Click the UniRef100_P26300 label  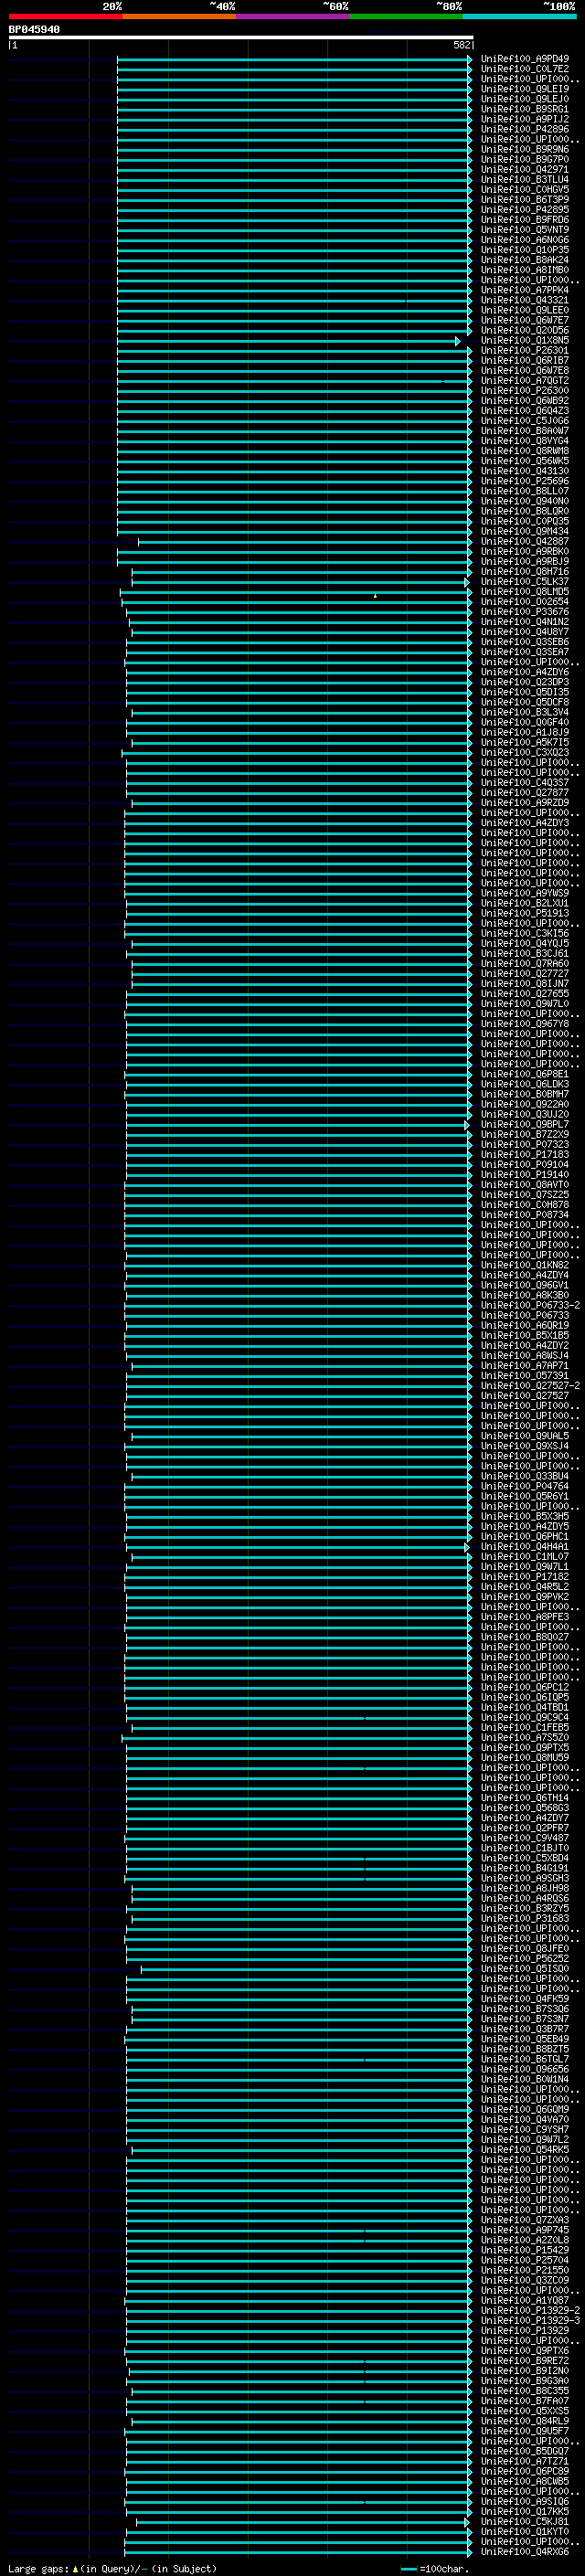point(524,391)
